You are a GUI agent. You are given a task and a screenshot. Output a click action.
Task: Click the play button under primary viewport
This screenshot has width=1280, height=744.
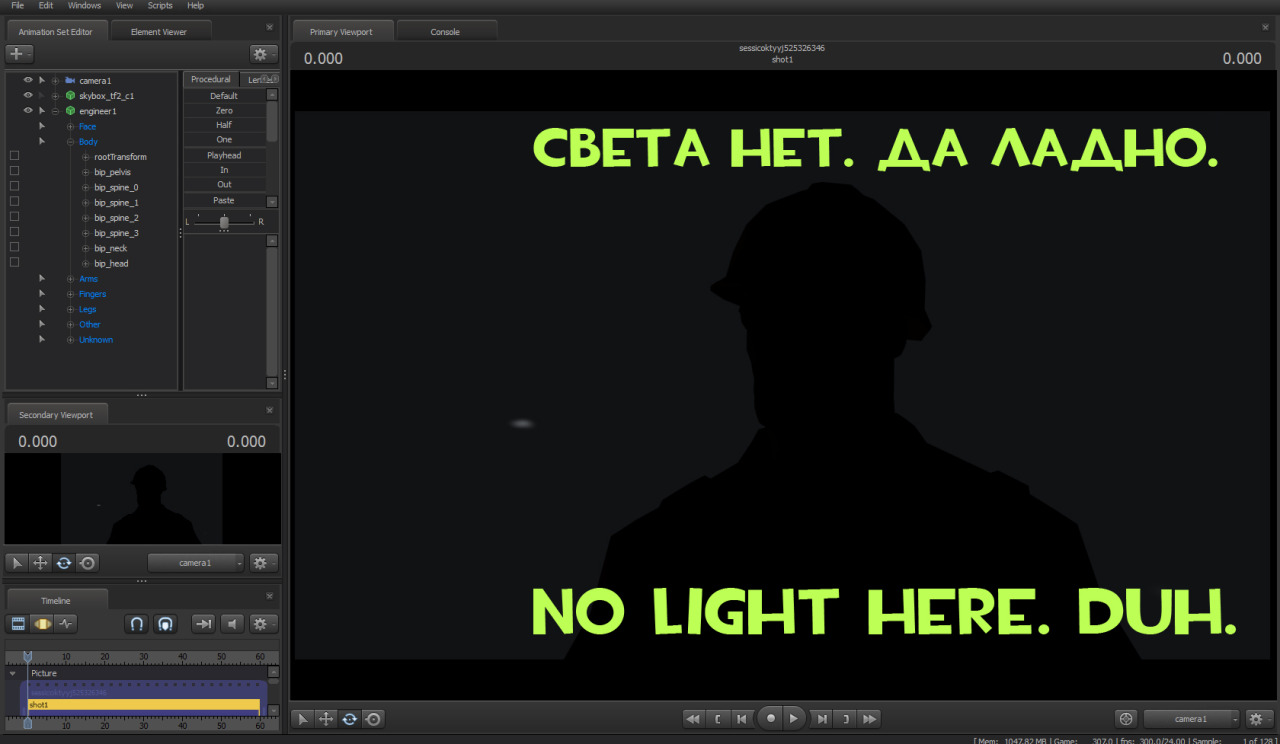point(793,718)
